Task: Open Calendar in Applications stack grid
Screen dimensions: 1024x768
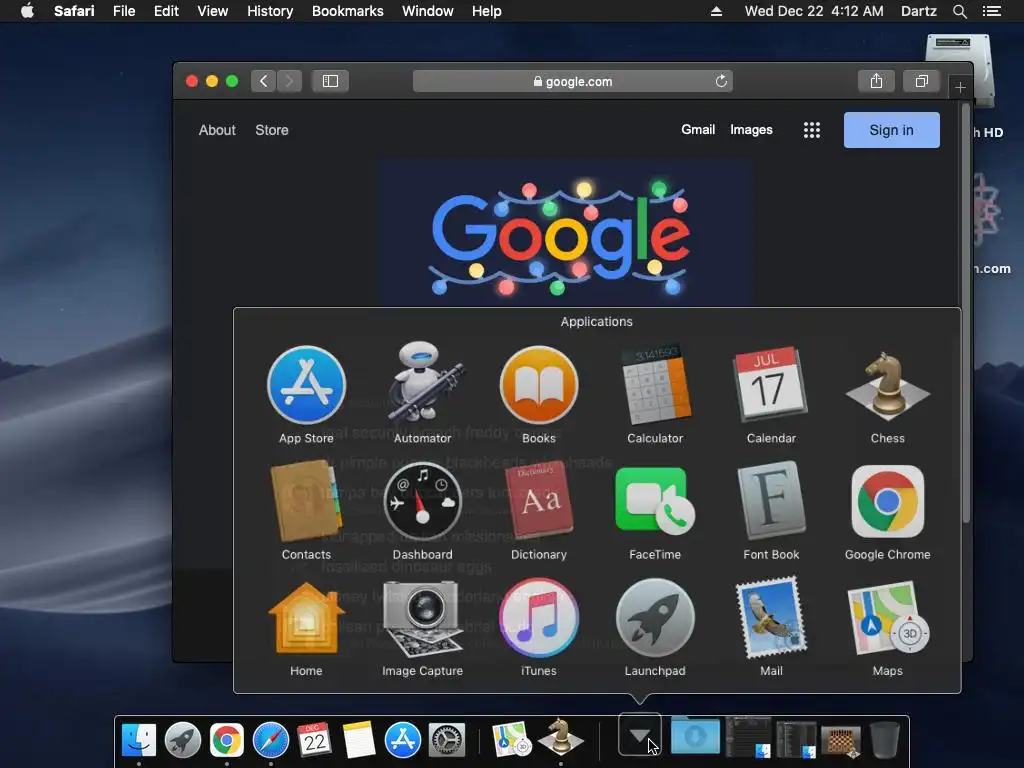Action: [x=771, y=385]
